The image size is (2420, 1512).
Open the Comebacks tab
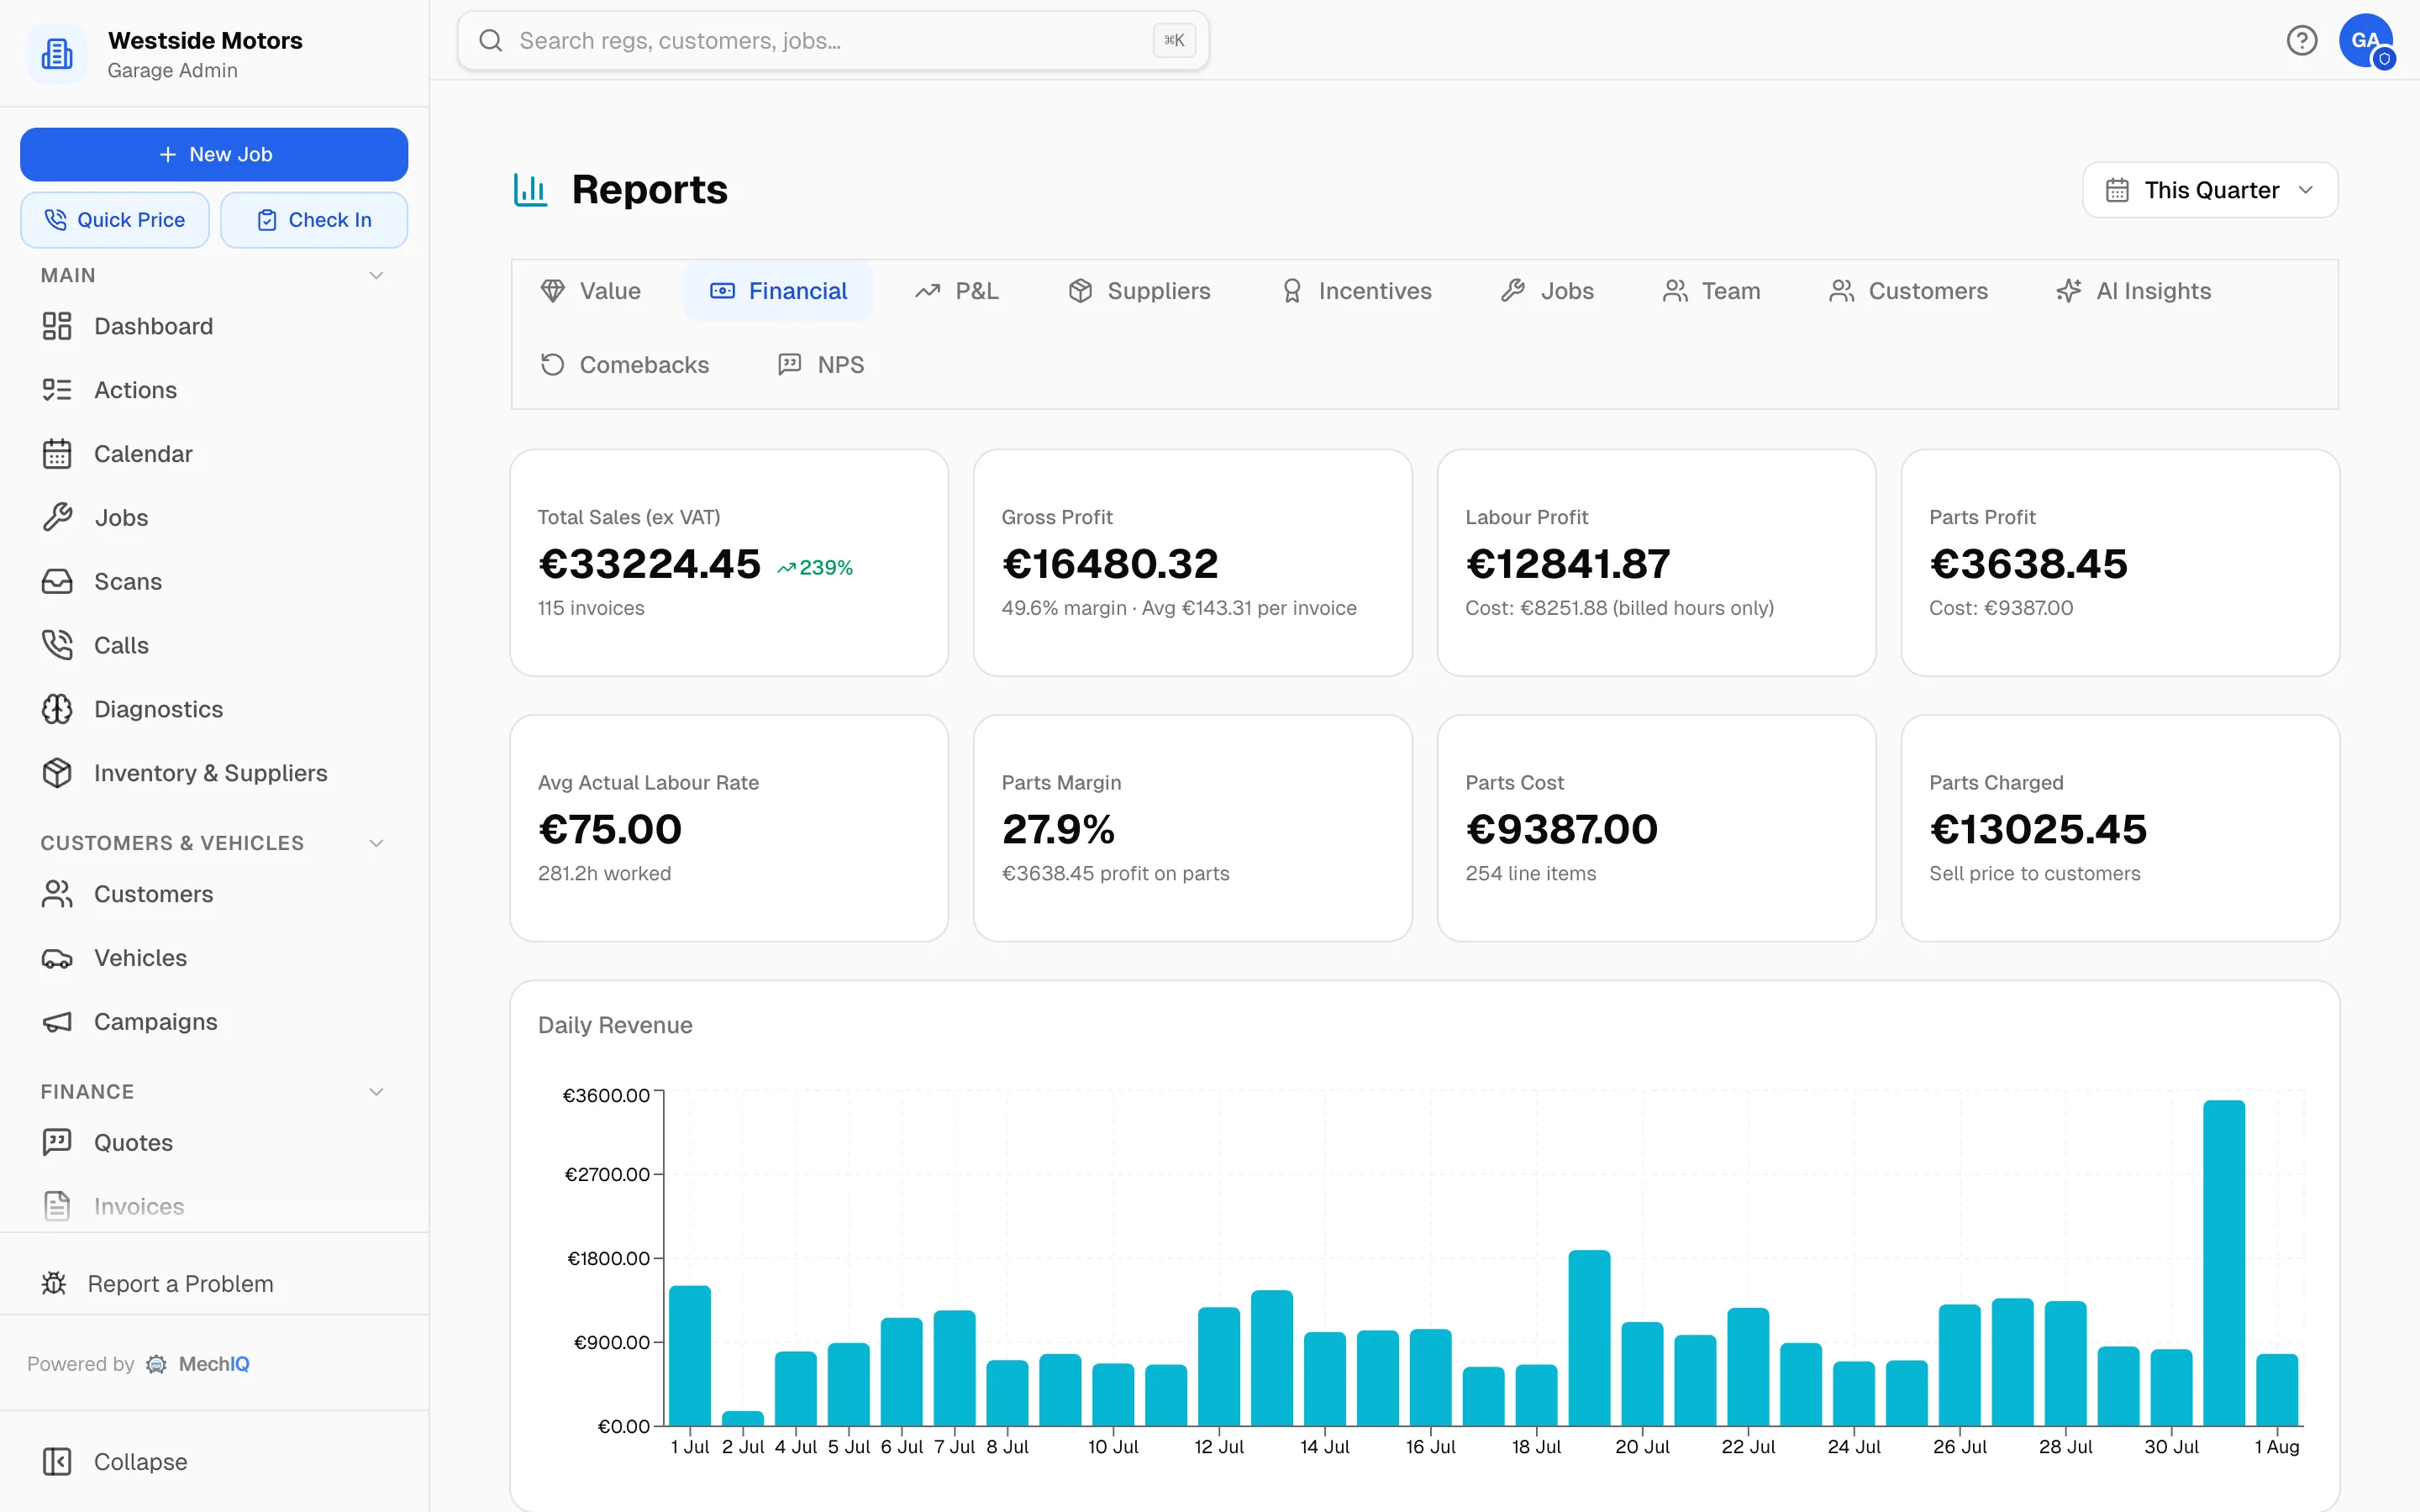(624, 365)
